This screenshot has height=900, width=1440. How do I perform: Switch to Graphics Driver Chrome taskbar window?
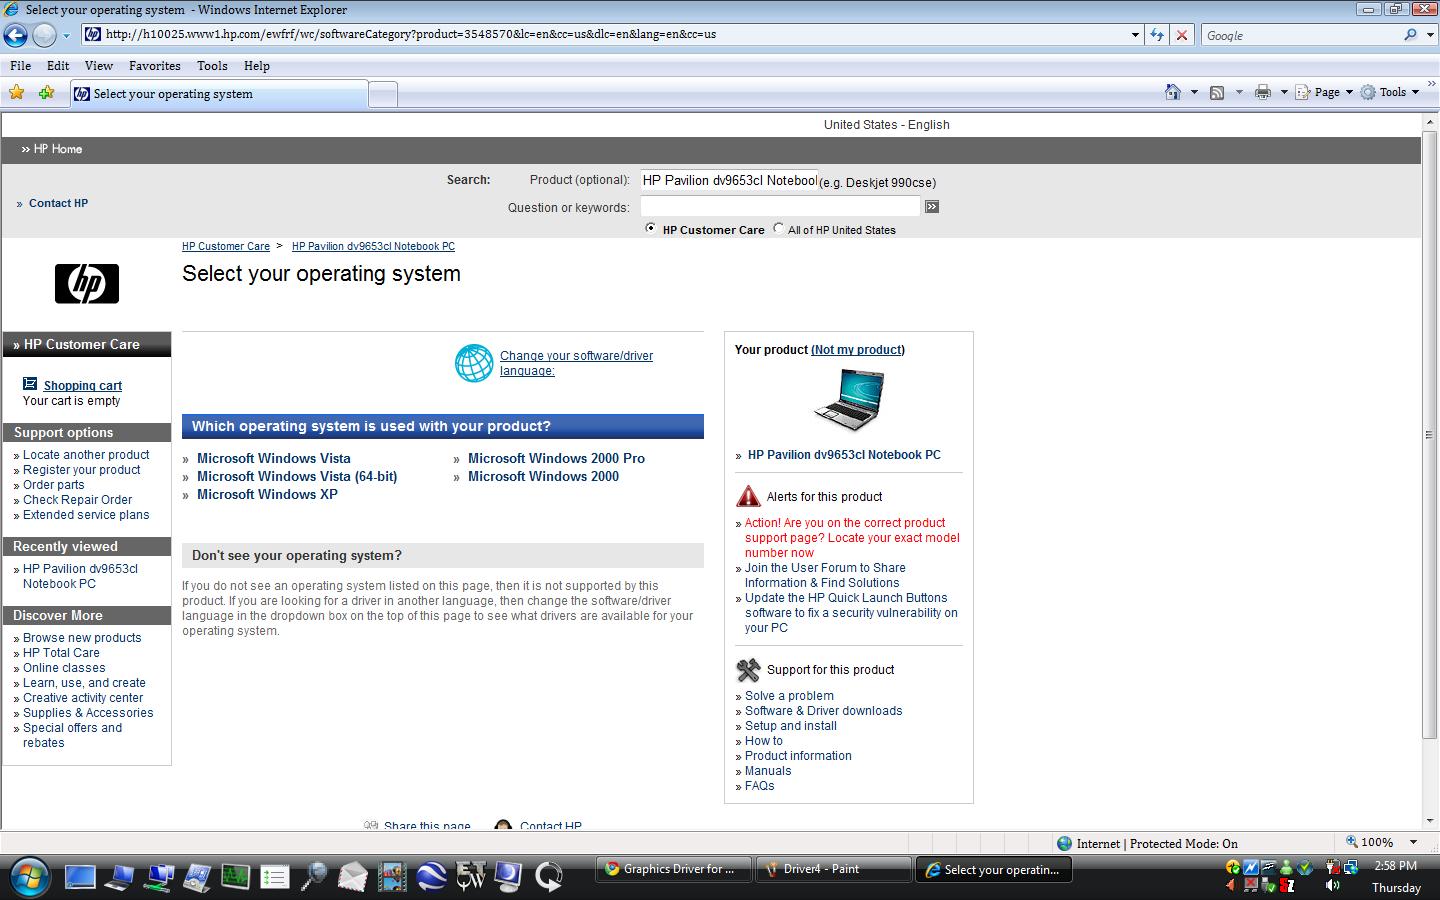coord(674,869)
